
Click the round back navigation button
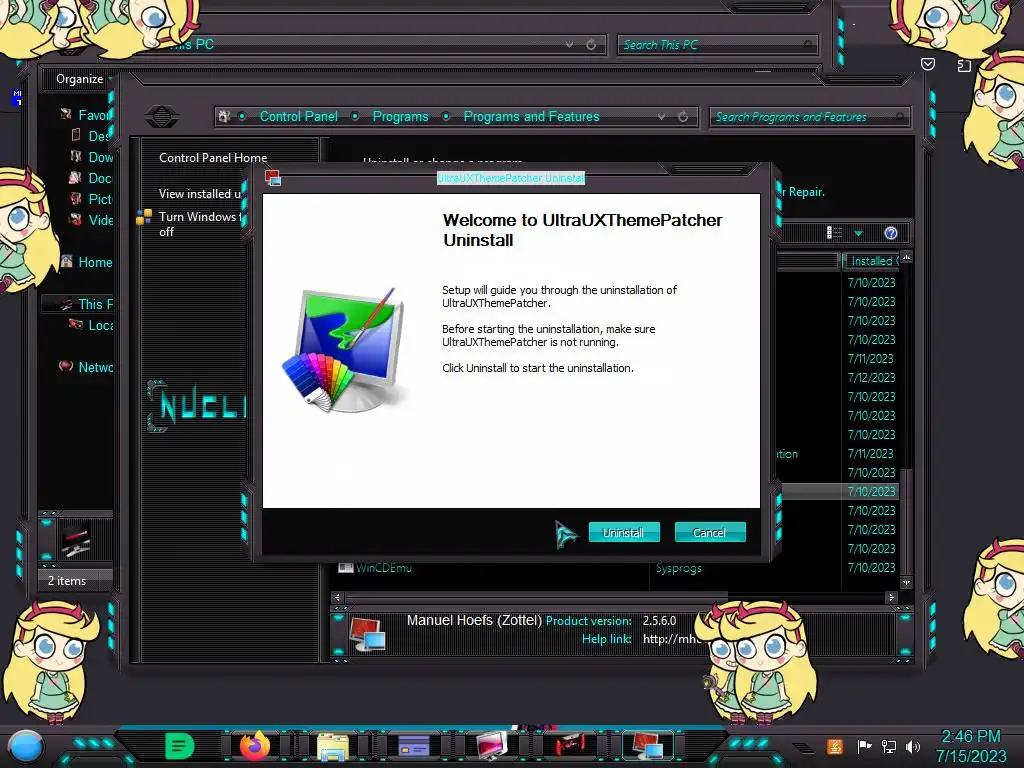coord(161,117)
